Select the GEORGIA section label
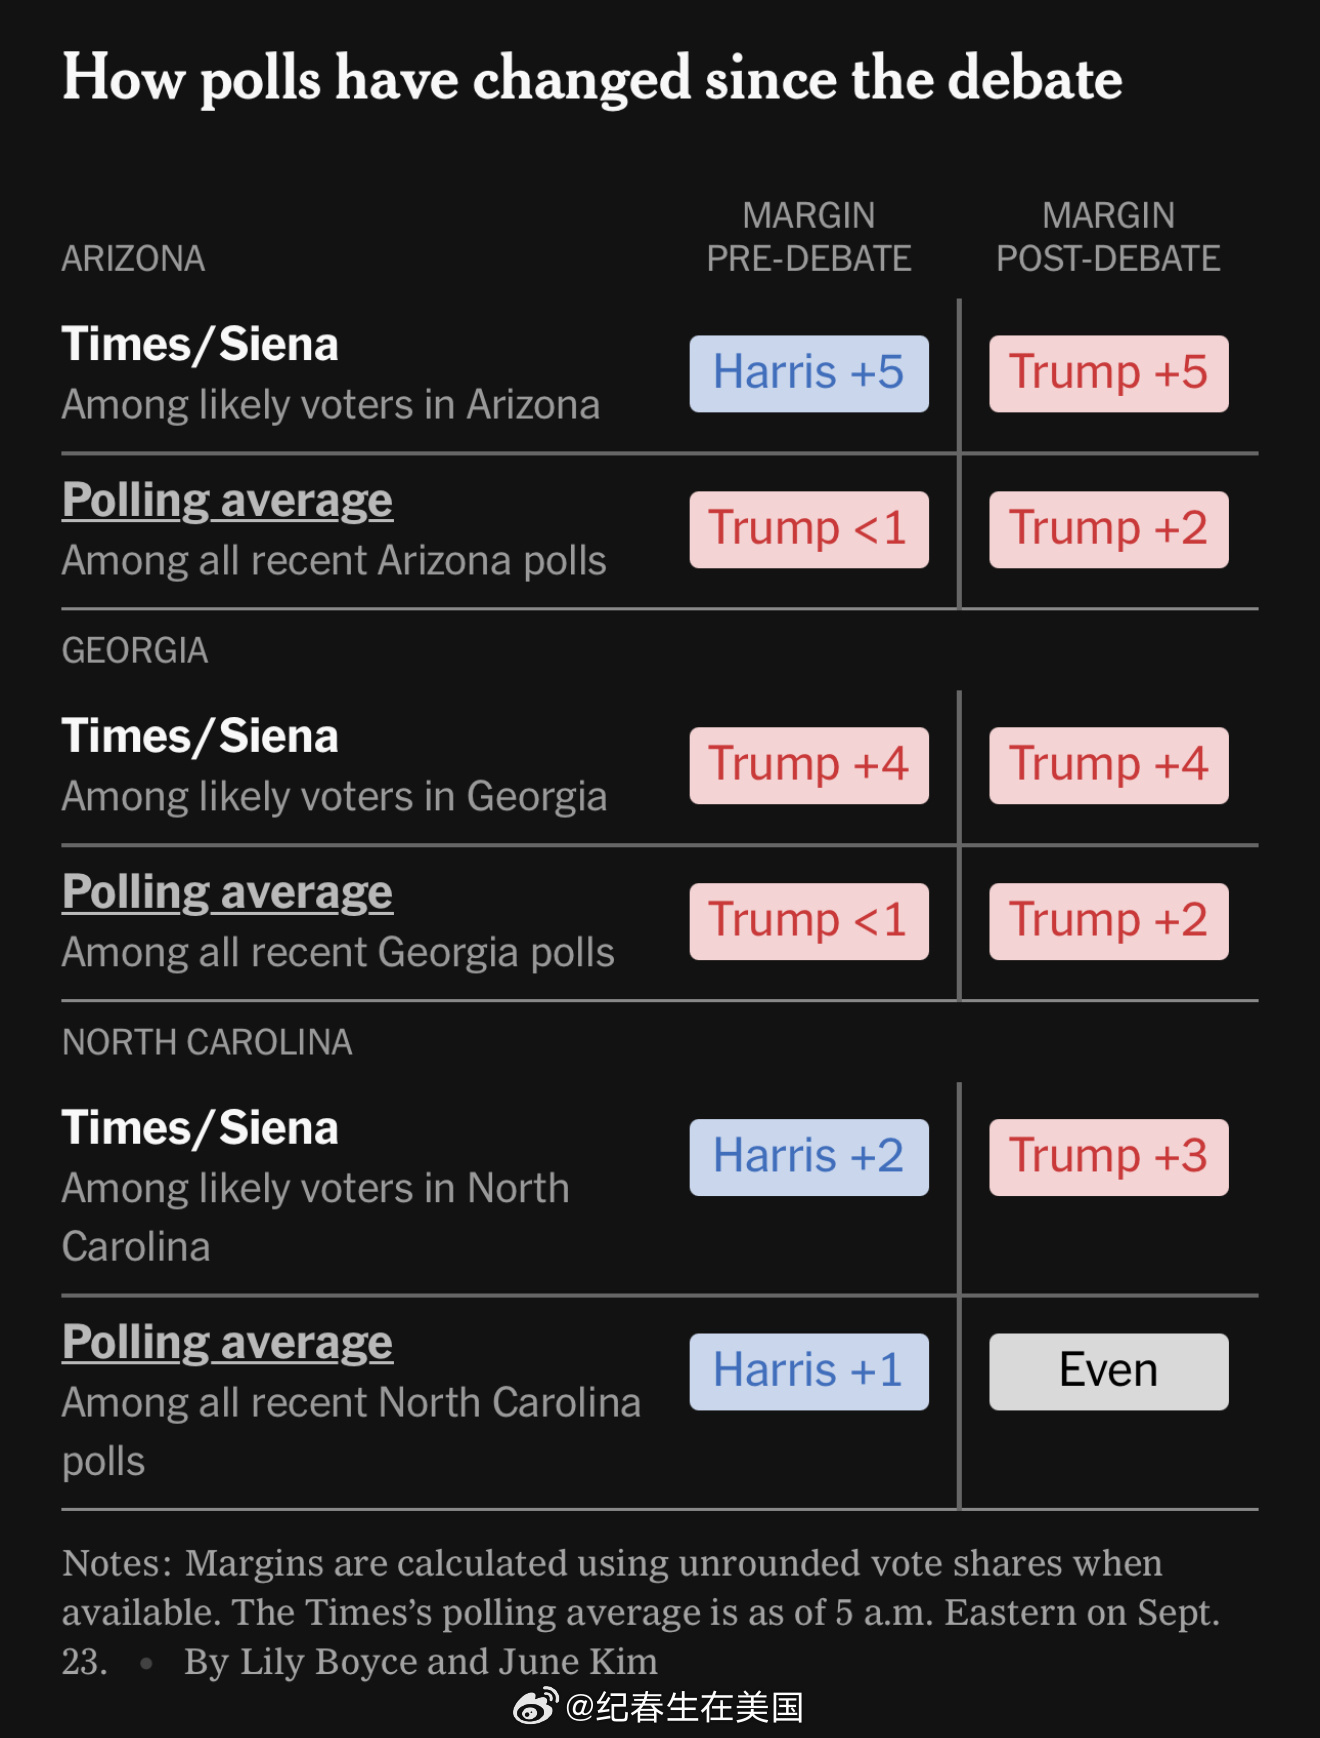Screen dimensions: 1320x1738 pyautogui.click(x=135, y=651)
